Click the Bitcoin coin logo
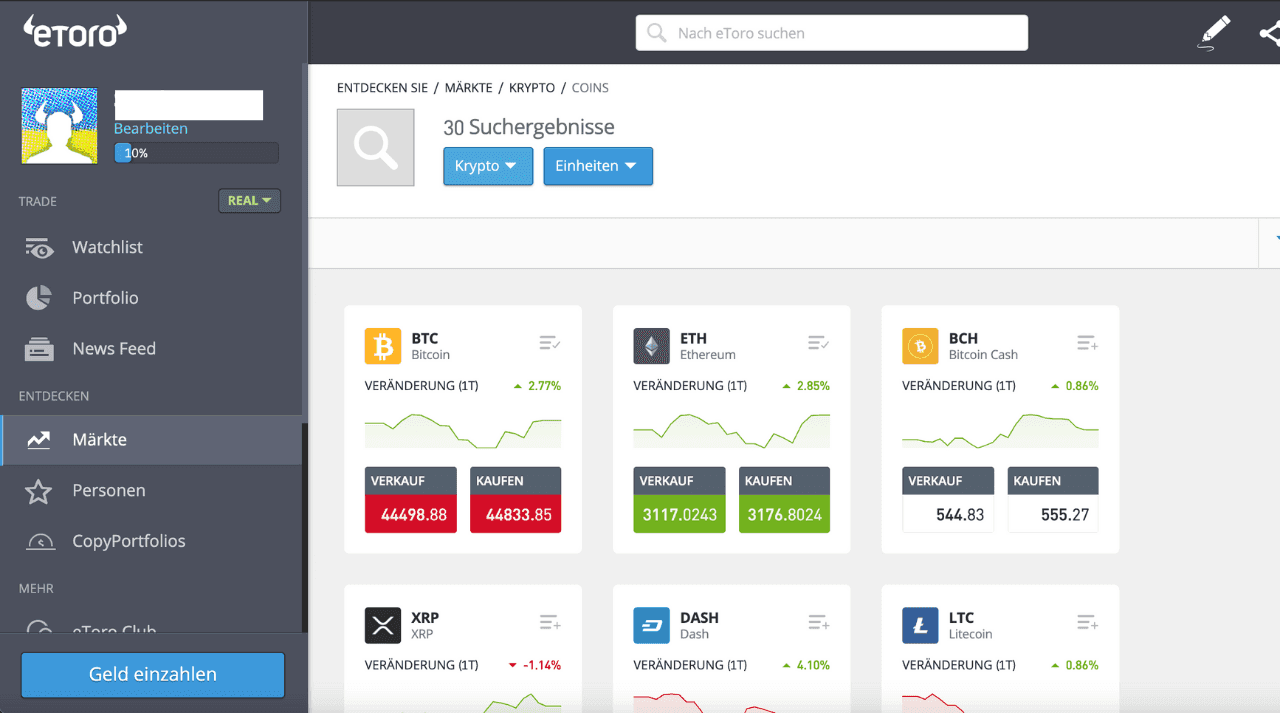 click(x=383, y=346)
